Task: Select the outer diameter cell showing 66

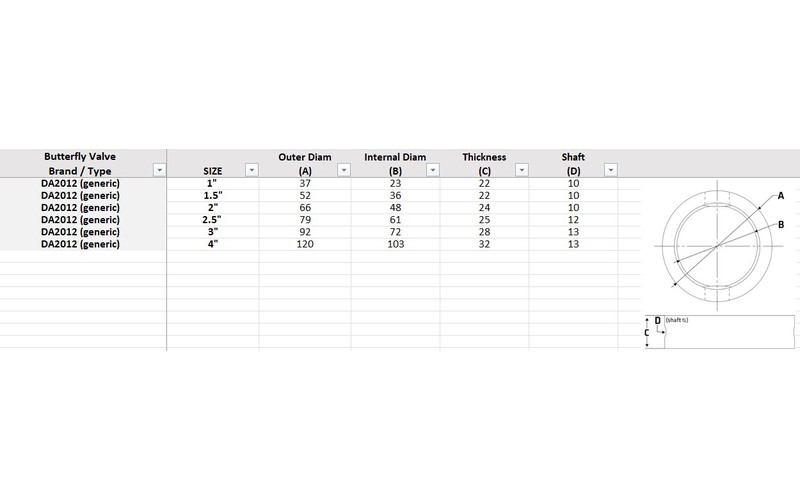Action: point(305,208)
